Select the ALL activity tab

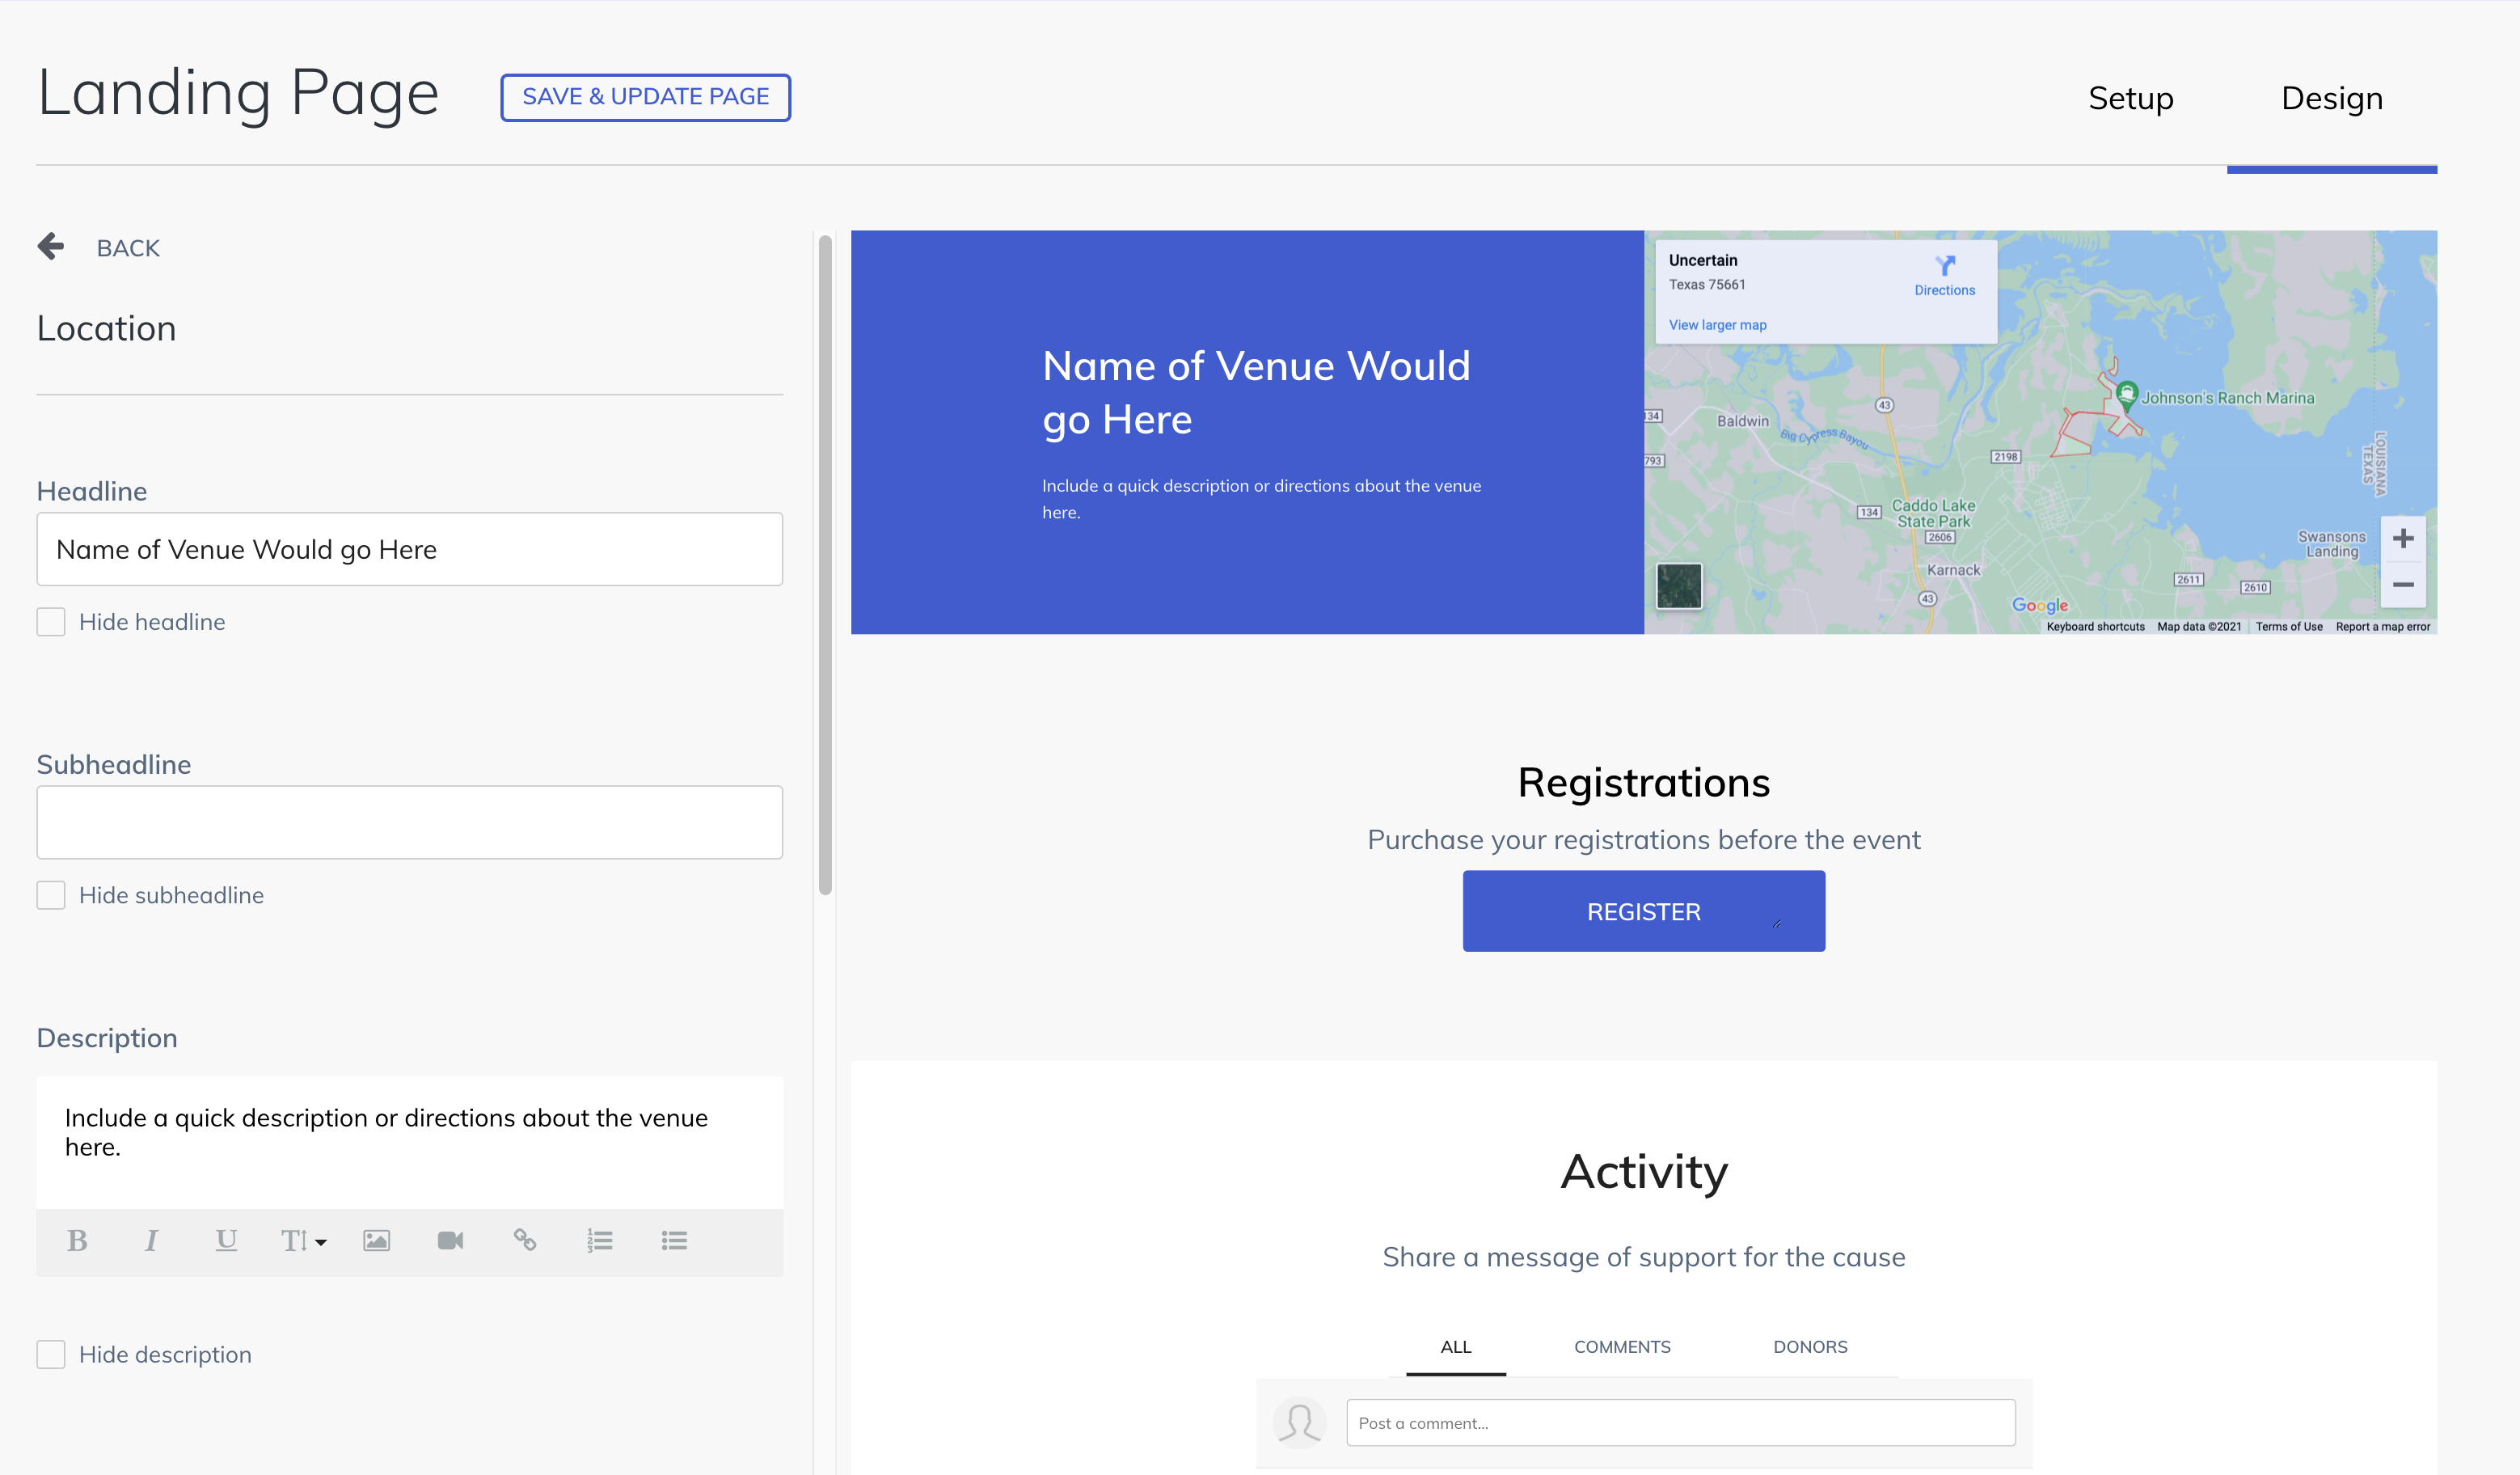tap(1455, 1347)
